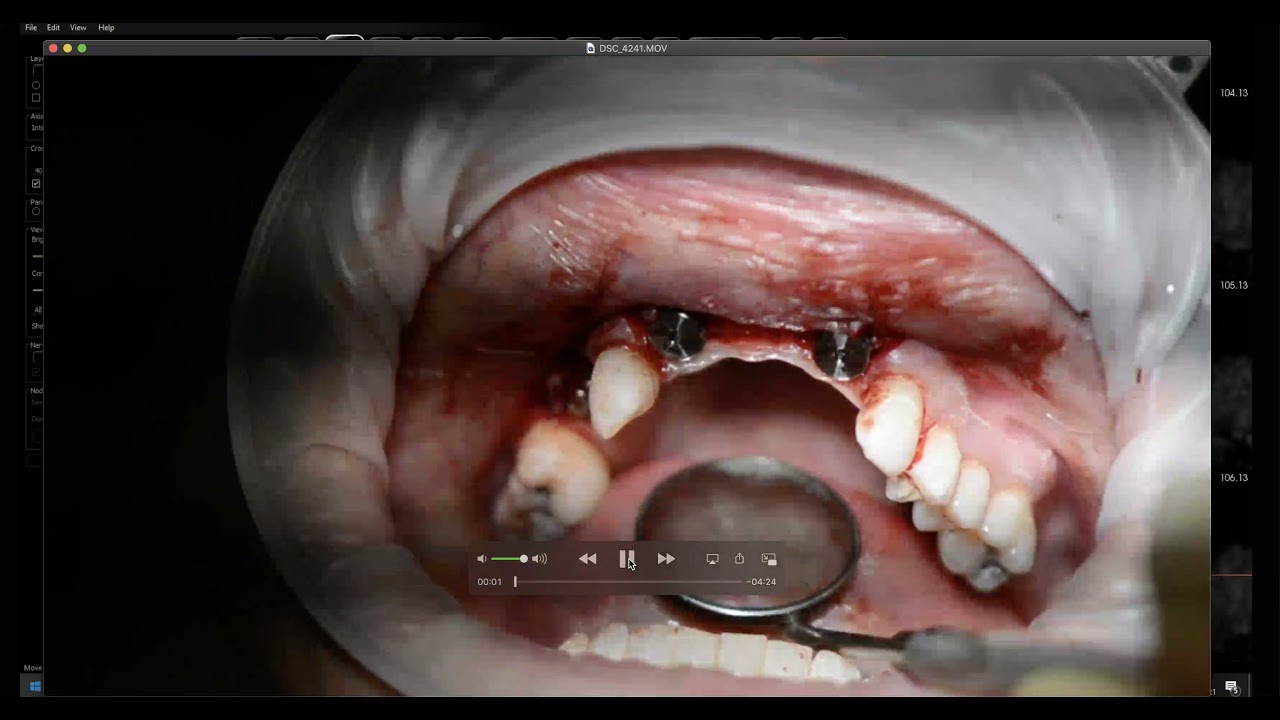Click the elapsed time 00:01

490,582
